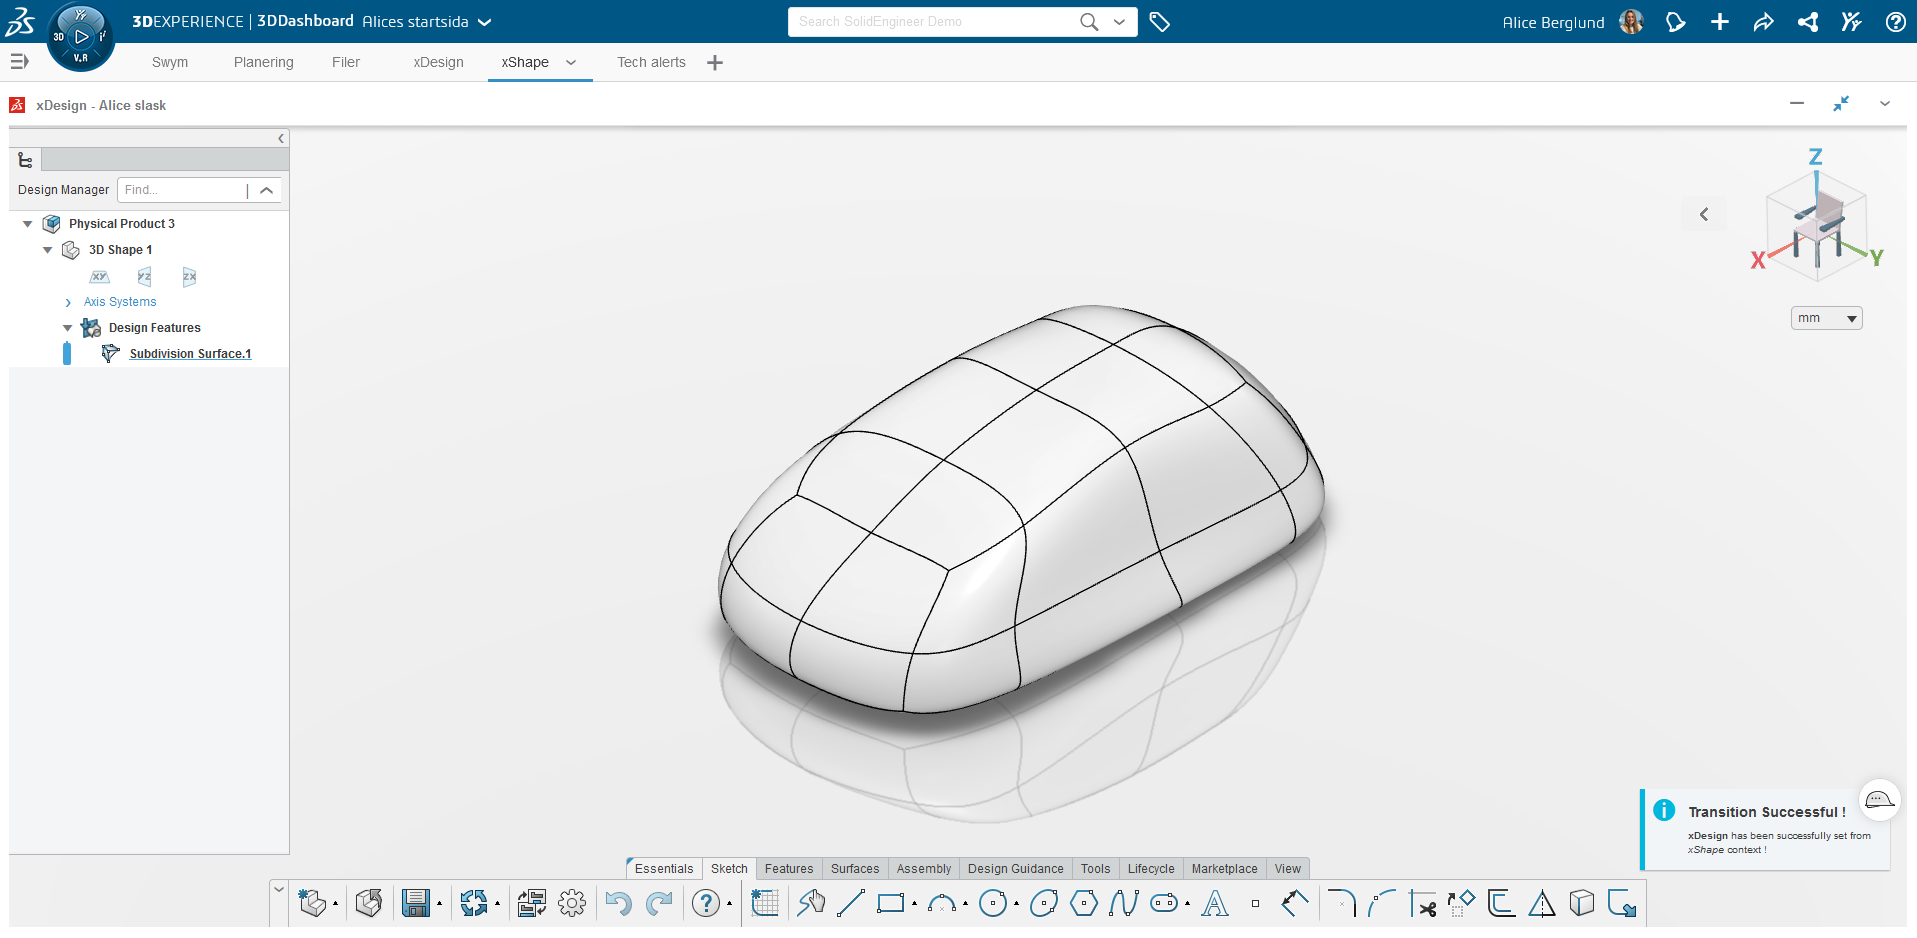Select the Line sketch tool
Viewport: 1917px width, 938px height.
tap(850, 903)
